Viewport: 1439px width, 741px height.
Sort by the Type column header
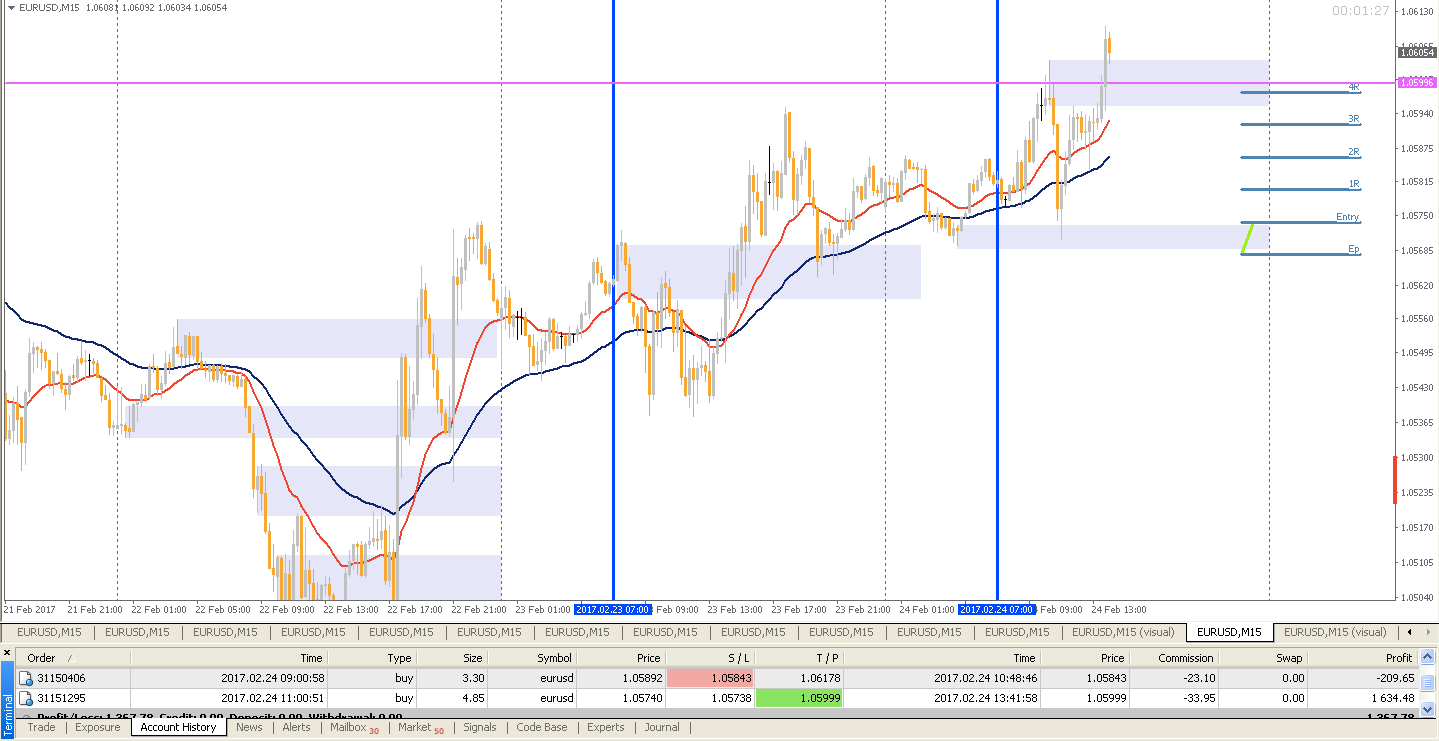tap(372, 658)
